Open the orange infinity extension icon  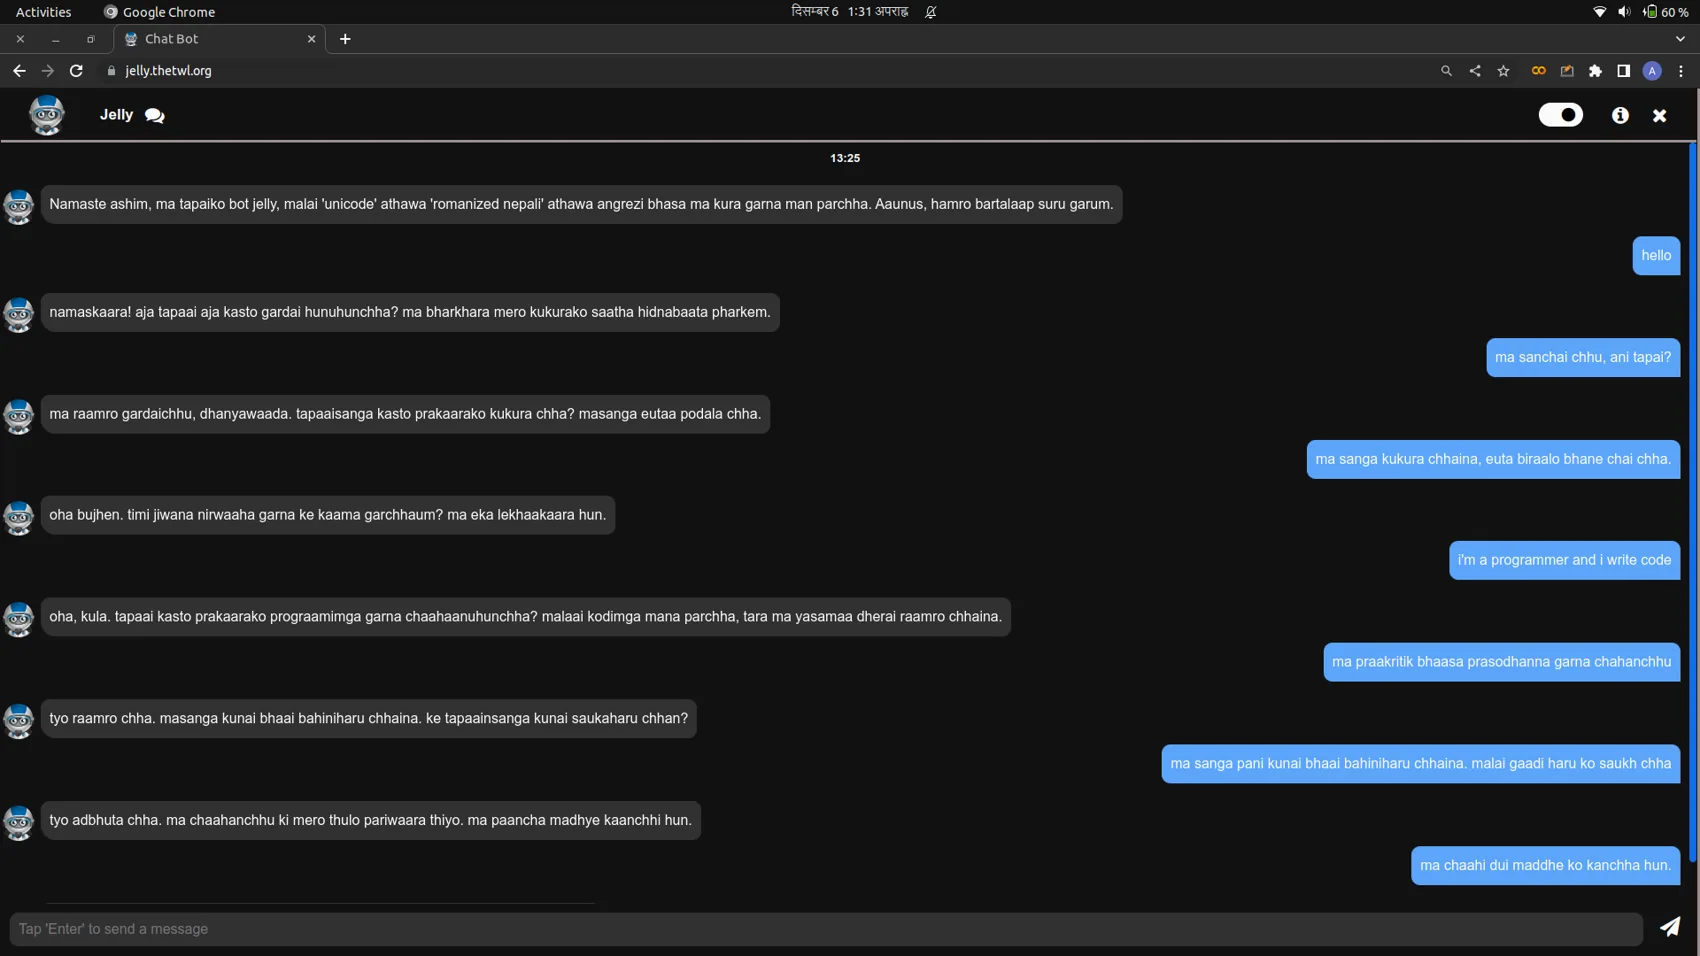point(1538,71)
